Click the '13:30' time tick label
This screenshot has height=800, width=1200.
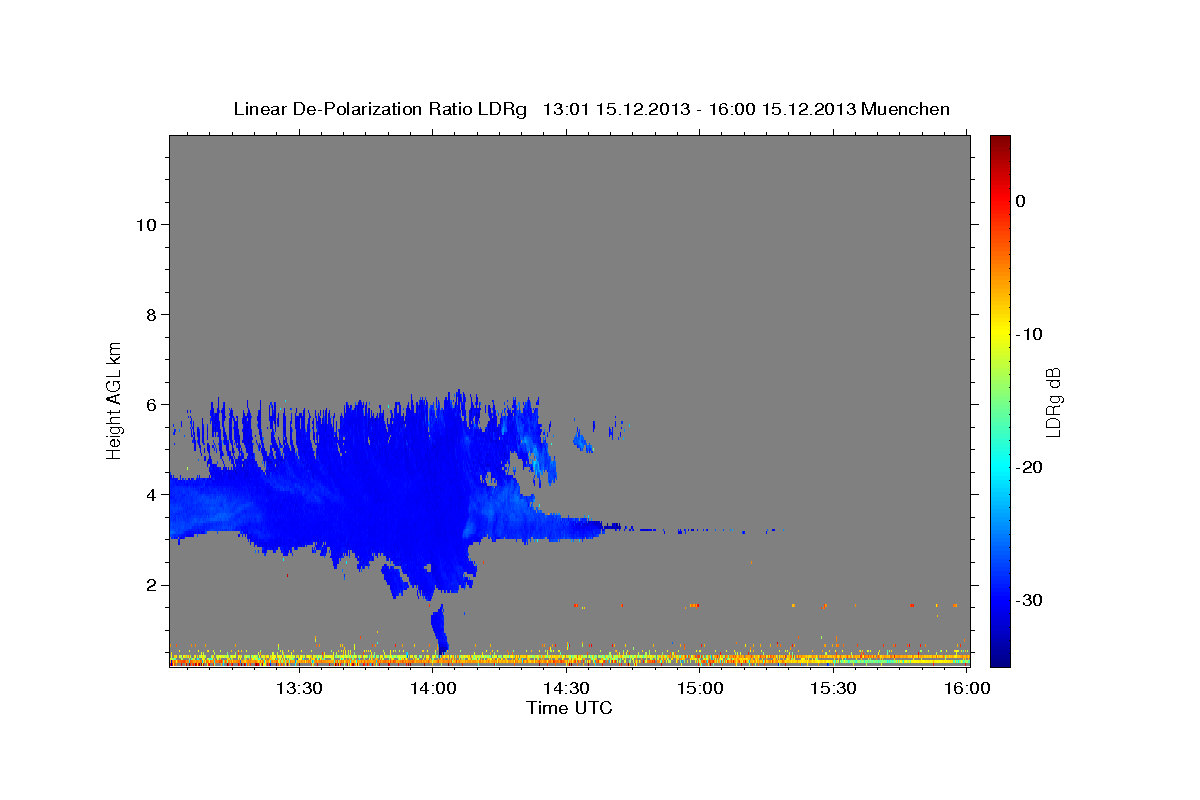click(x=299, y=688)
